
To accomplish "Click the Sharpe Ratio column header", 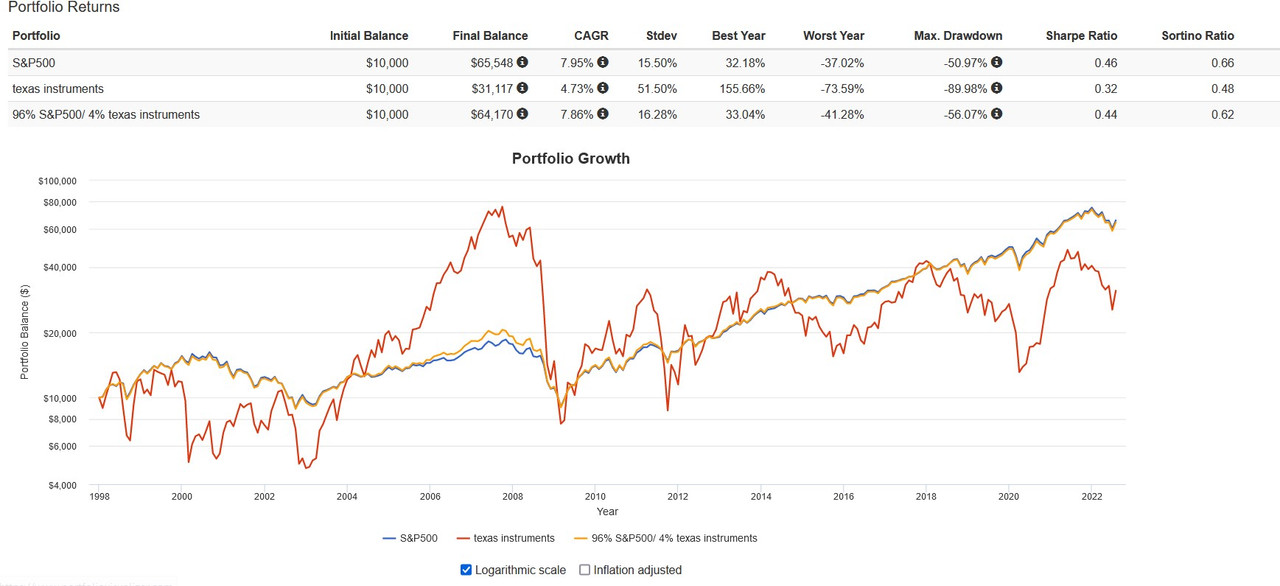I will tap(1081, 36).
